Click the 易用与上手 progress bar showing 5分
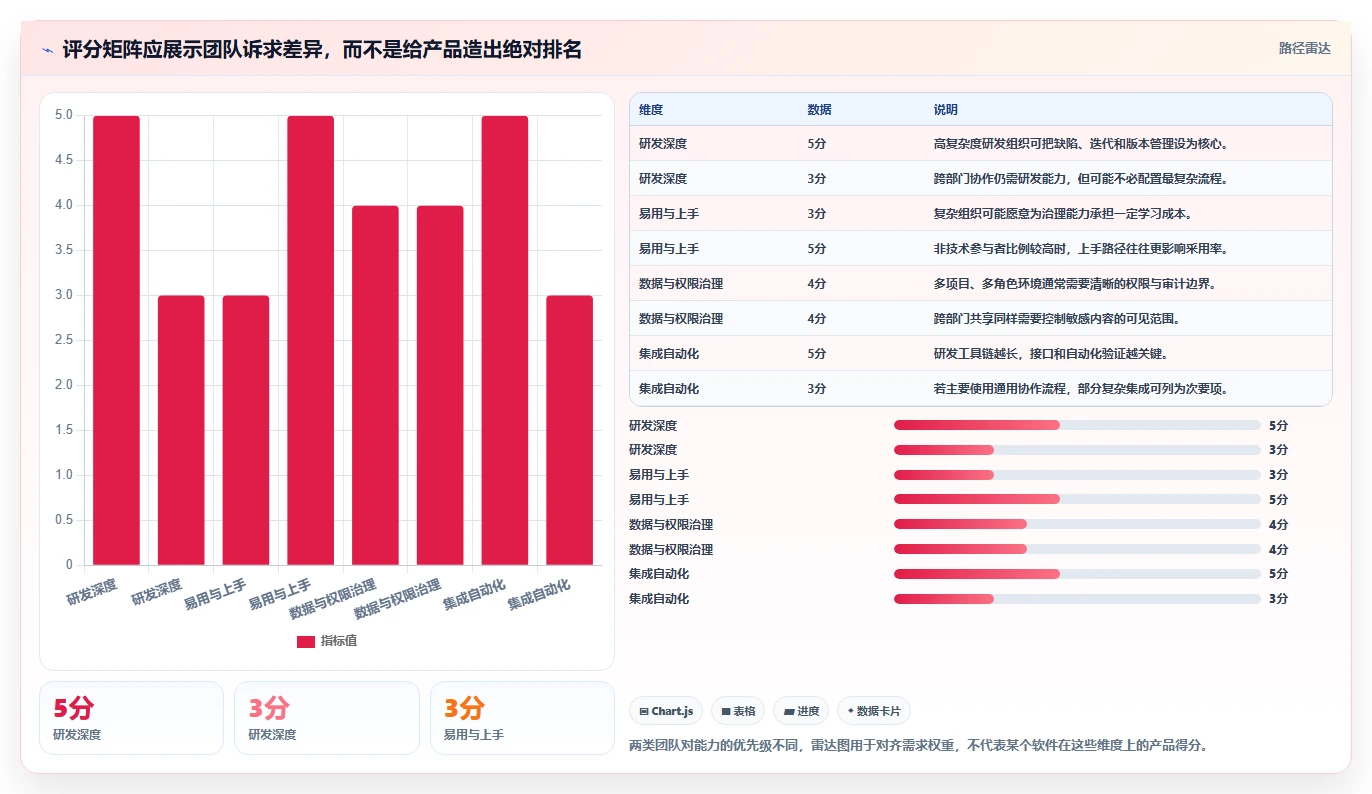Image resolution: width=1372 pixels, height=794 pixels. (x=1077, y=499)
